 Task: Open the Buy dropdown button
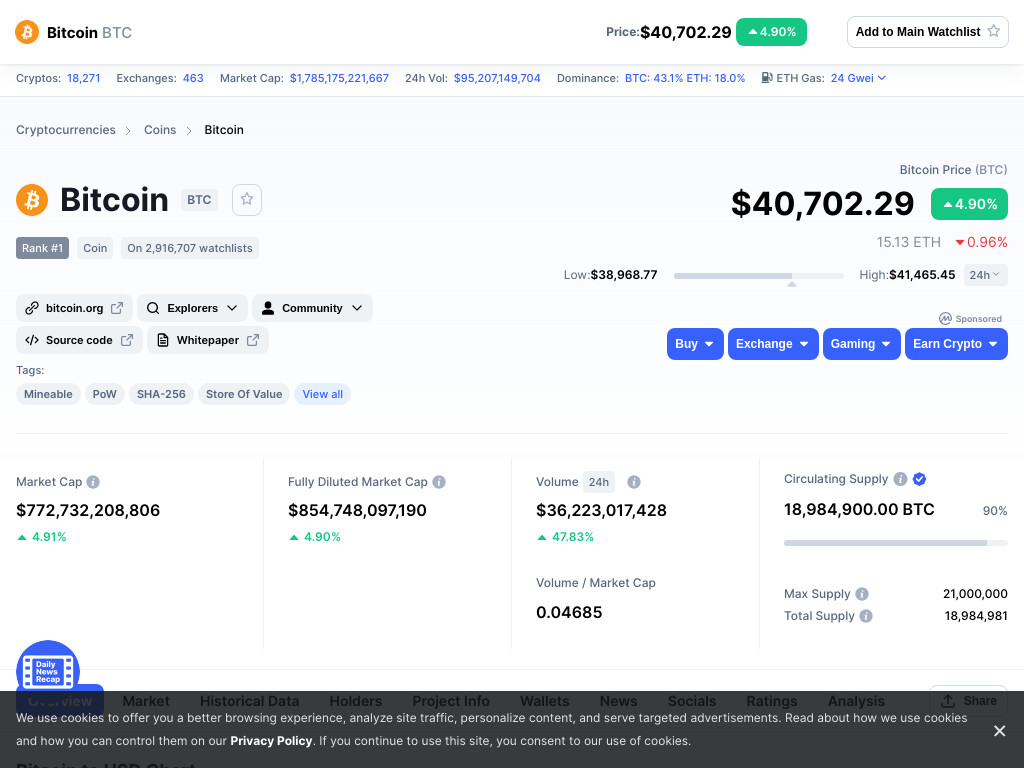[695, 344]
